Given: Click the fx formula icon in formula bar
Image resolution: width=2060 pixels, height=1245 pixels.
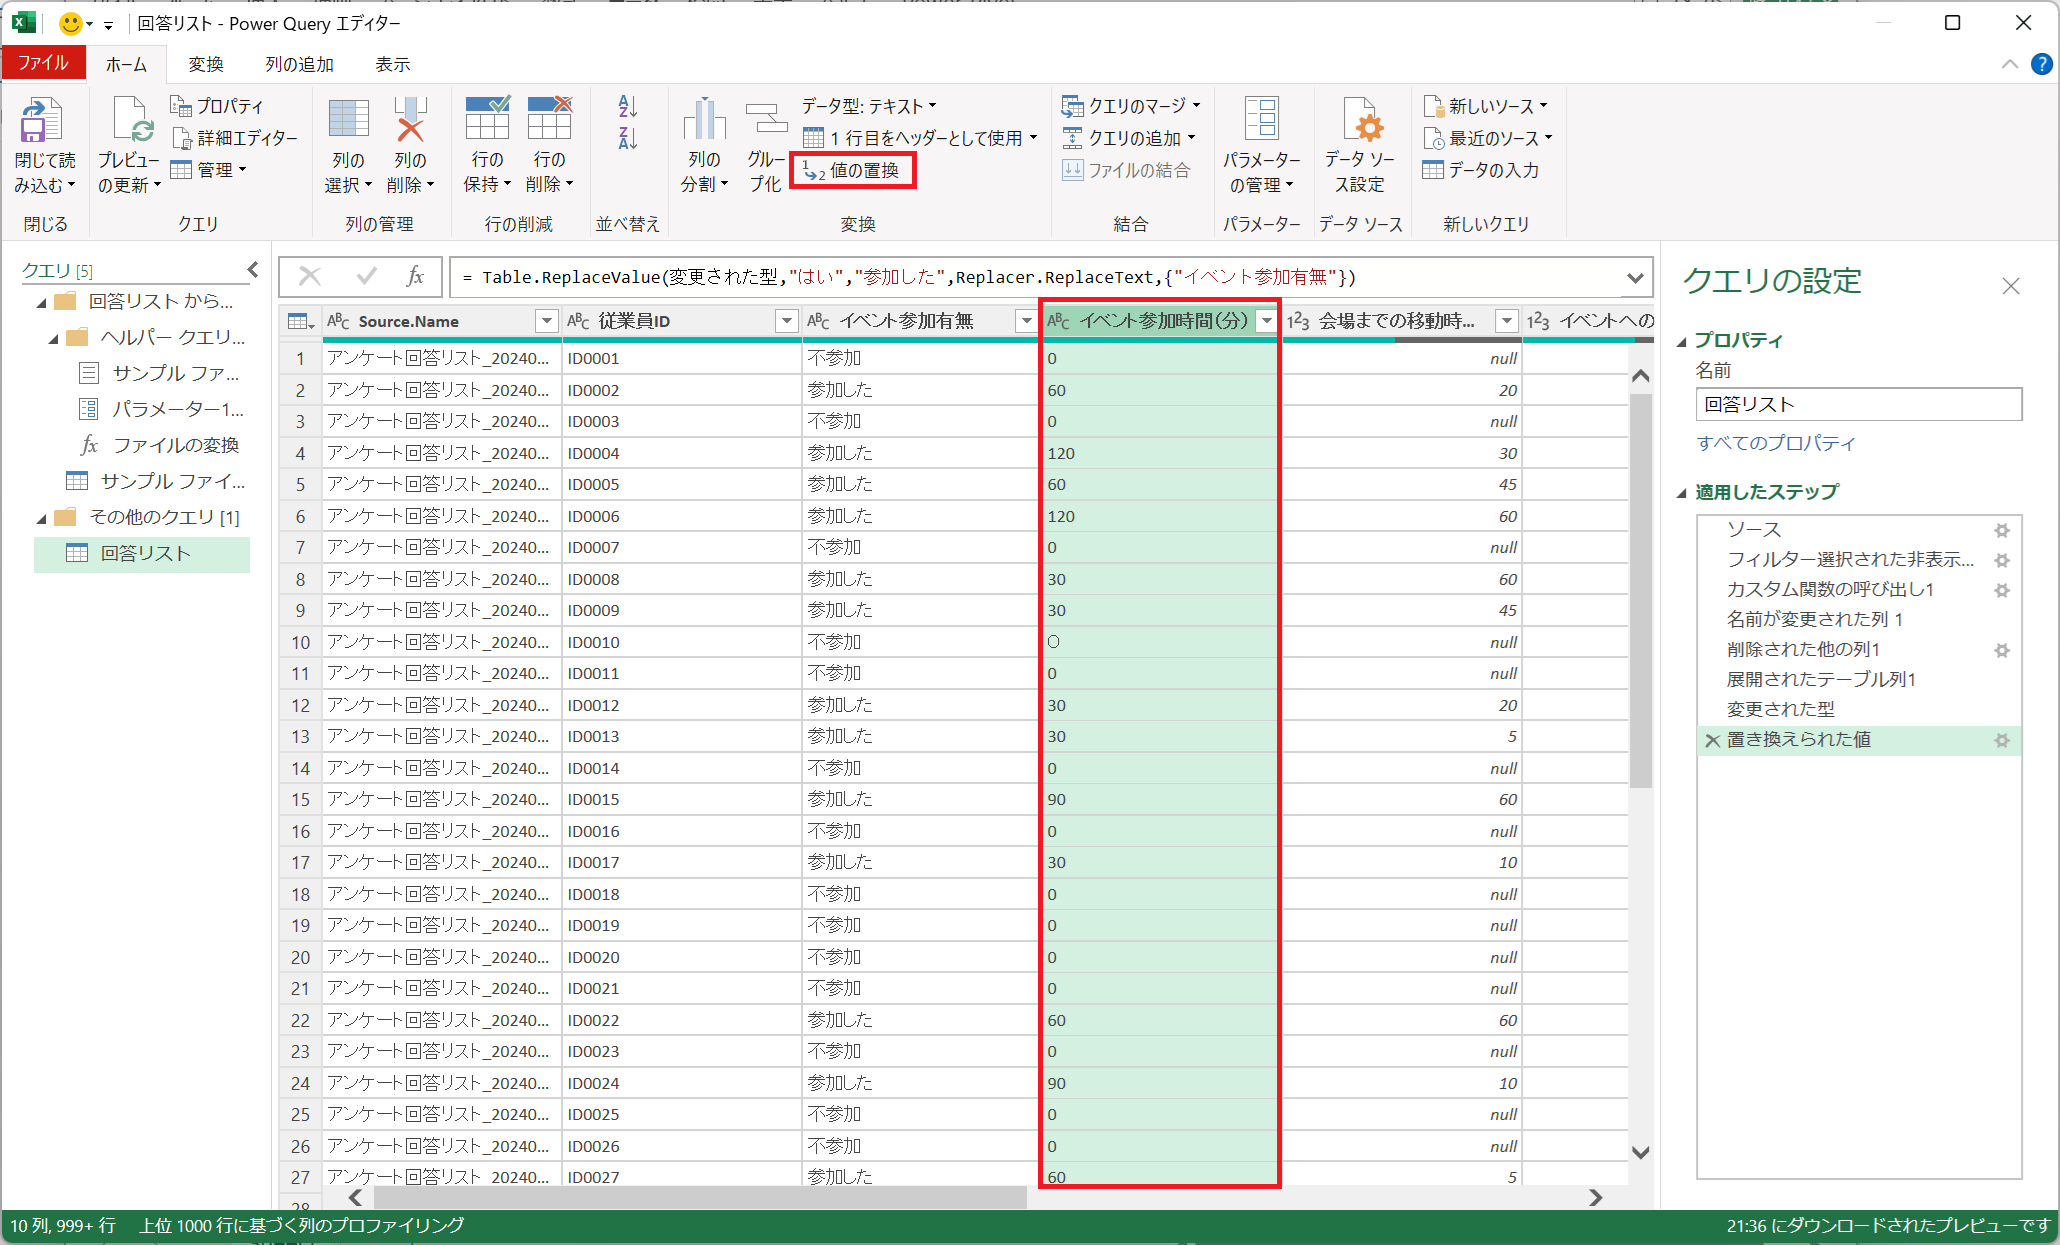Looking at the screenshot, I should [415, 276].
